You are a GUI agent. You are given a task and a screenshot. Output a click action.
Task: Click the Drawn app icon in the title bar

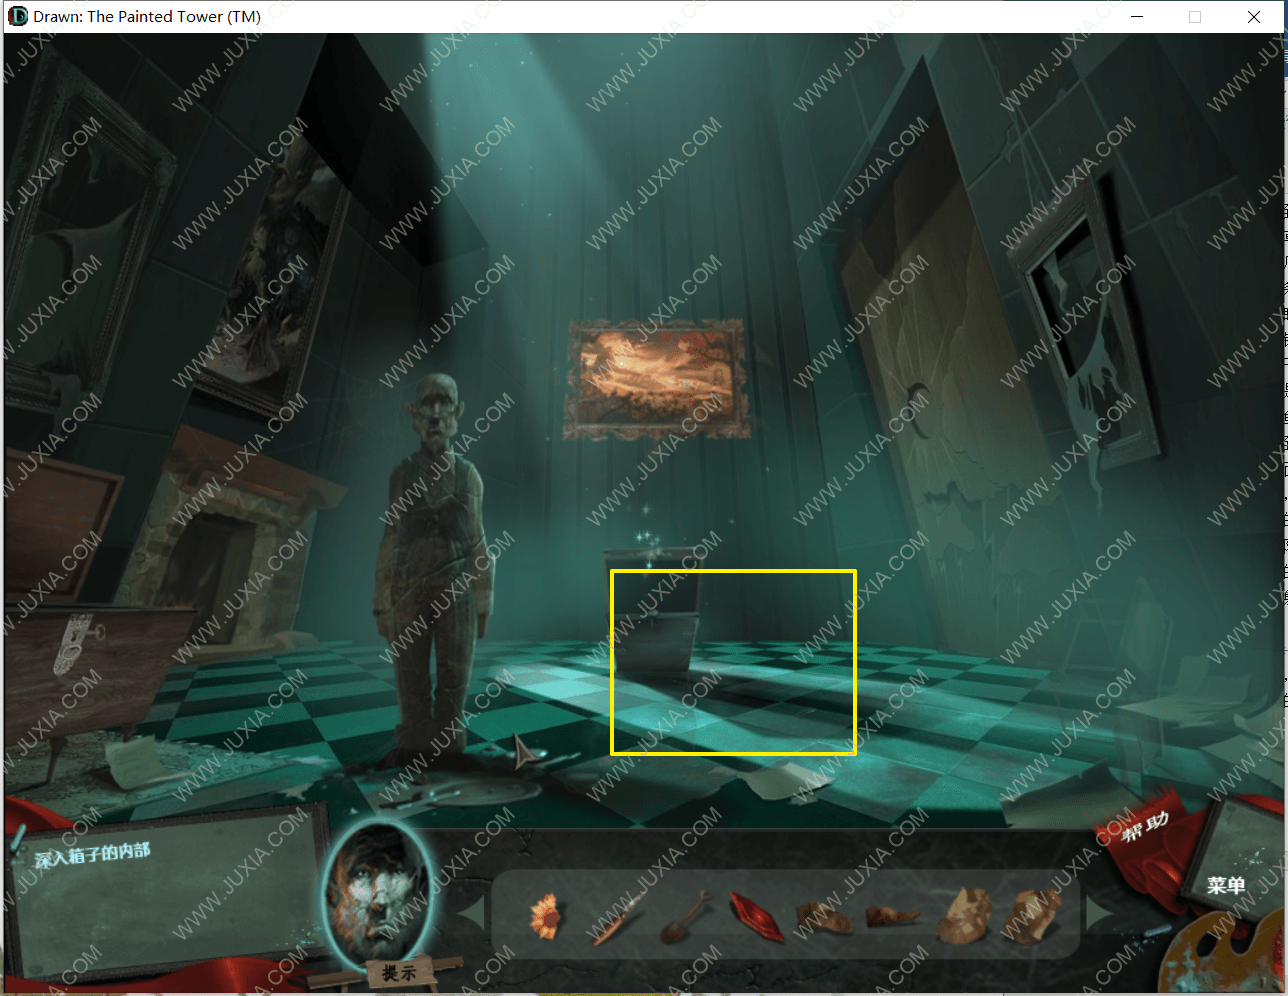17,16
